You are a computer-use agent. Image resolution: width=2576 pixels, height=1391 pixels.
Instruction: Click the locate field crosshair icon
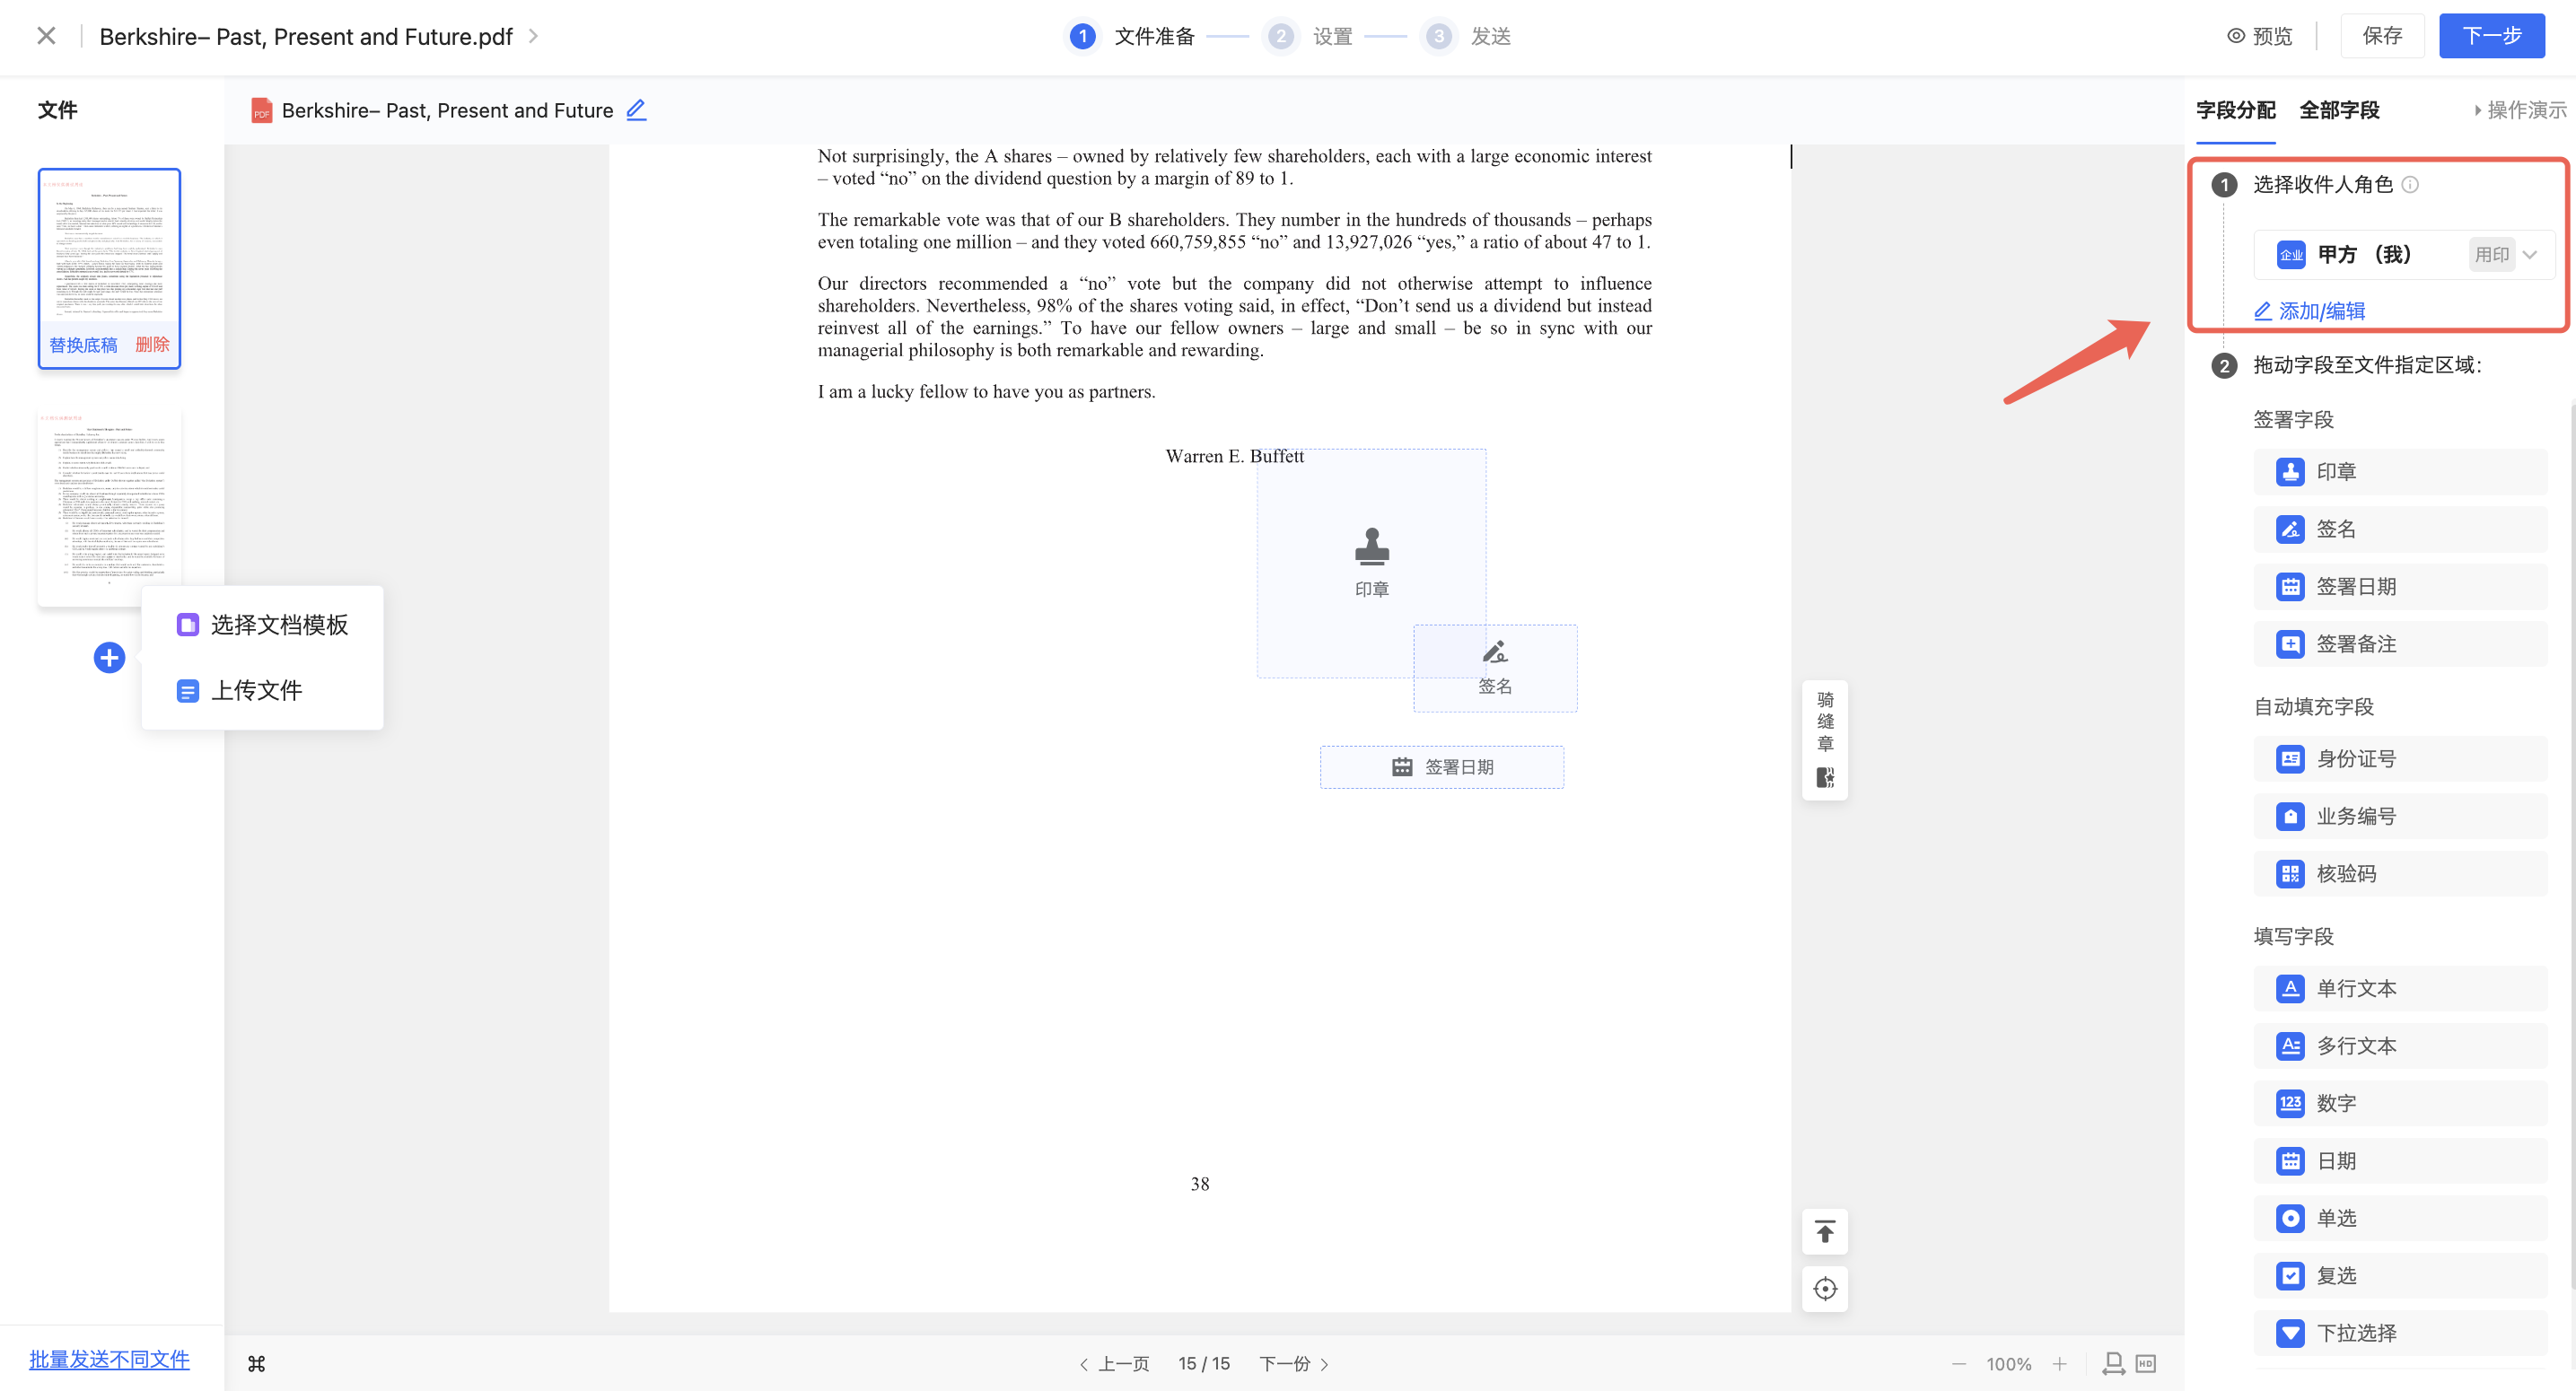(x=1825, y=1289)
